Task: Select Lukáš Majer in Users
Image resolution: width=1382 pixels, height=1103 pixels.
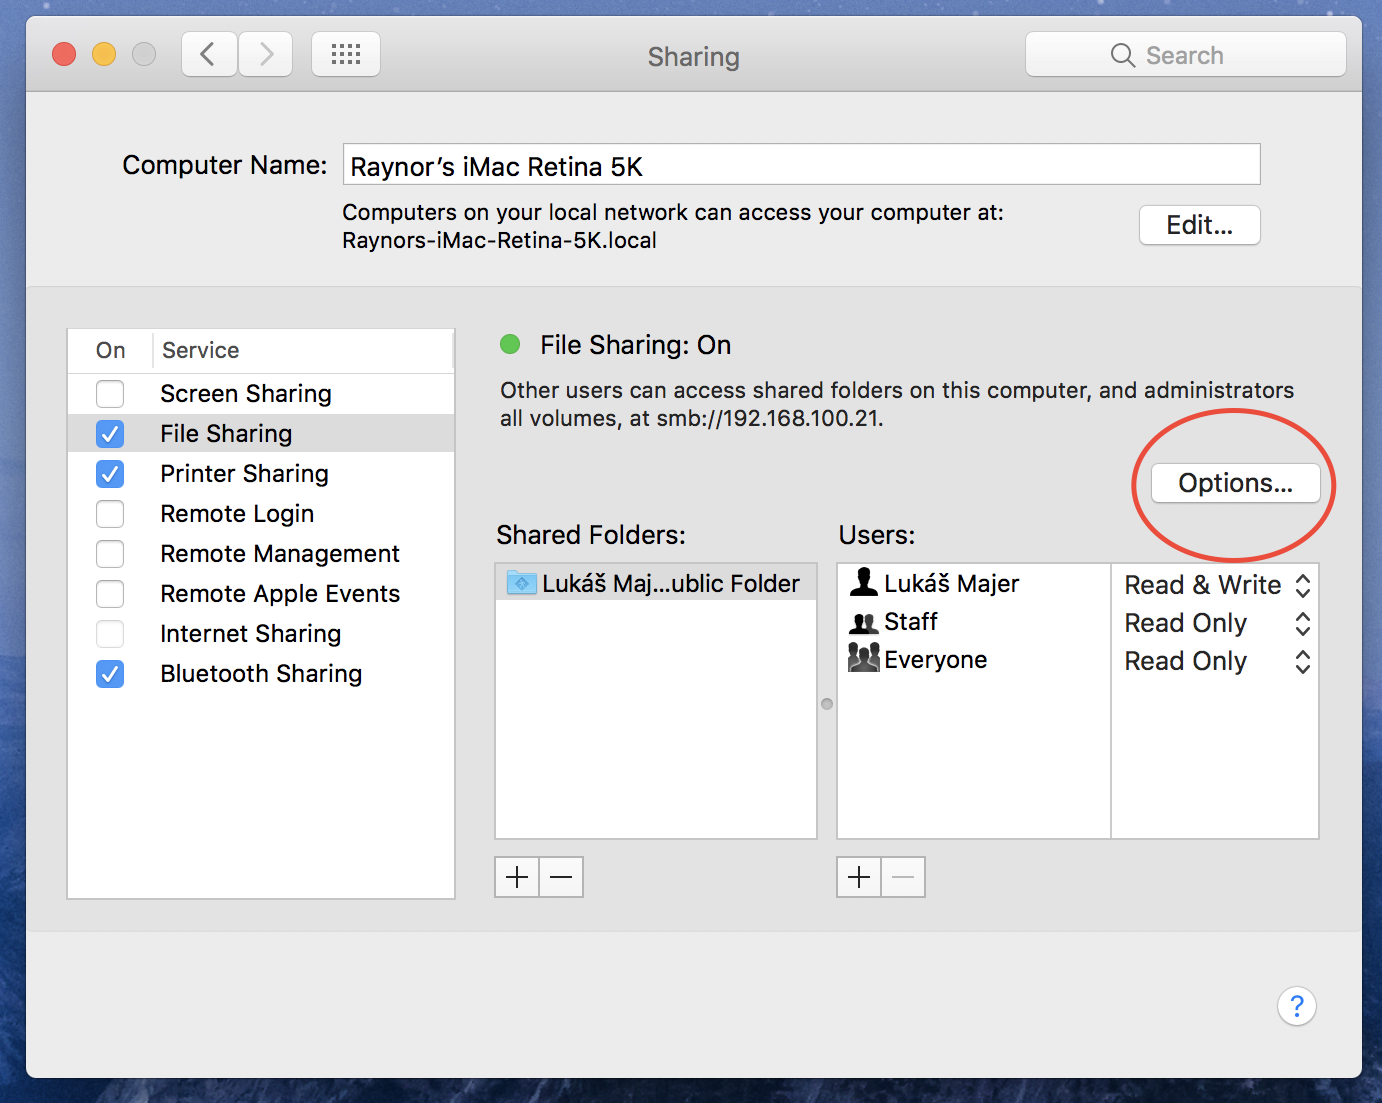Action: tap(974, 583)
